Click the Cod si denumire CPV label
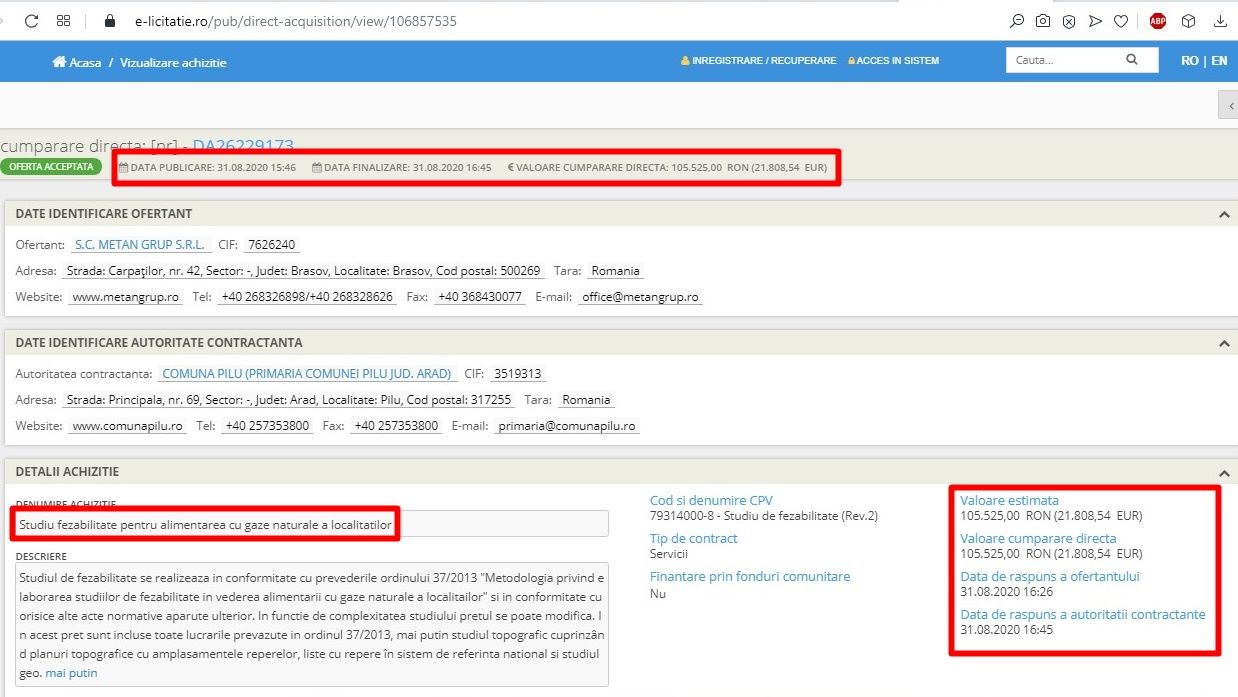The height and width of the screenshot is (697, 1238). (711, 500)
